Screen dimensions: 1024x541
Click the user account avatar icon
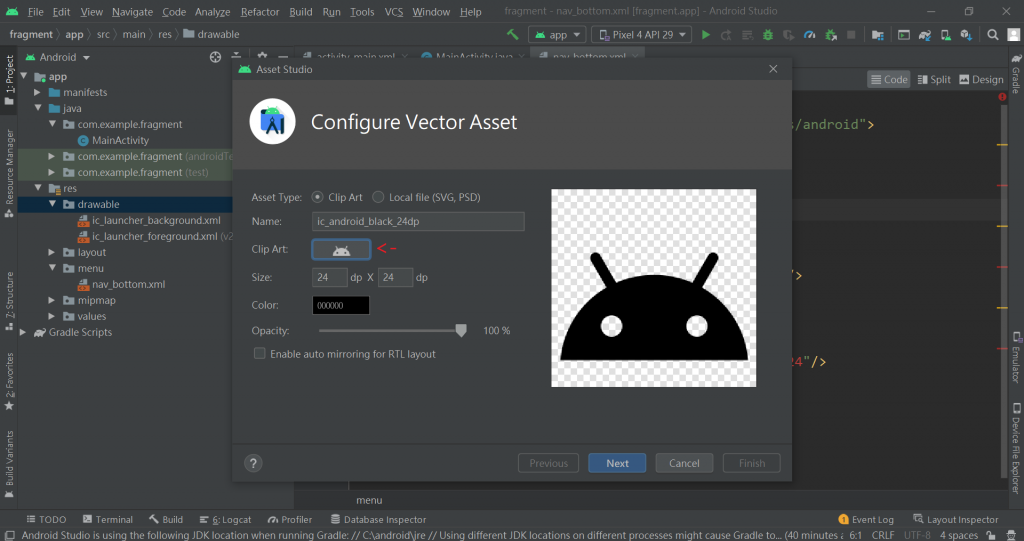[x=1014, y=35]
